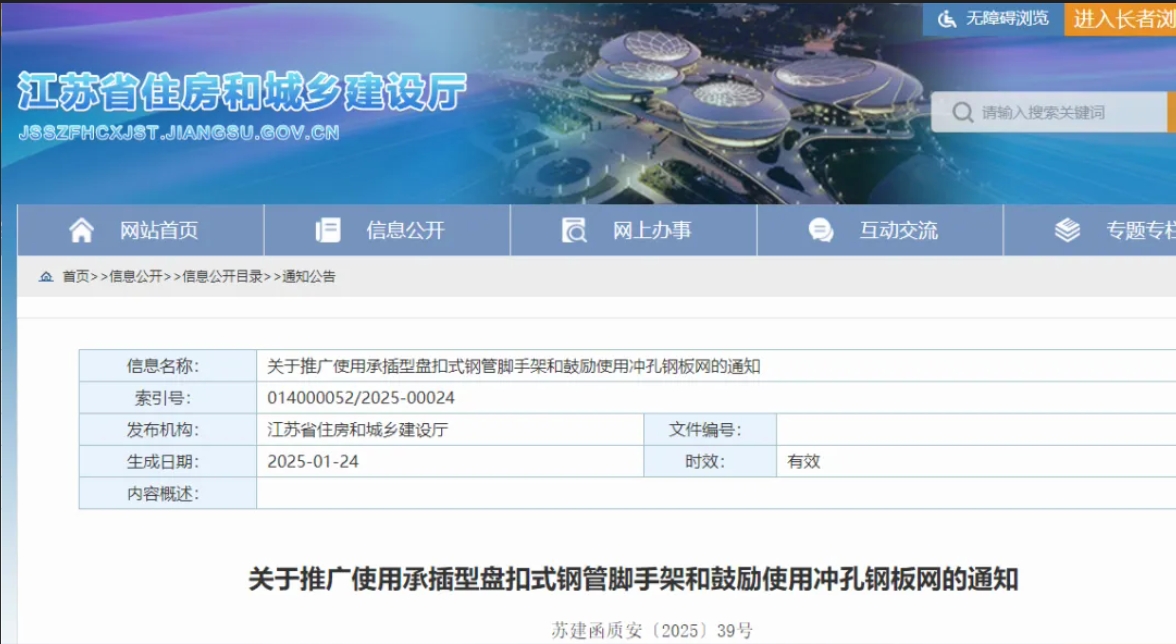The width and height of the screenshot is (1176, 644).
Task: Click the date 2025-01-24
Action: point(313,461)
